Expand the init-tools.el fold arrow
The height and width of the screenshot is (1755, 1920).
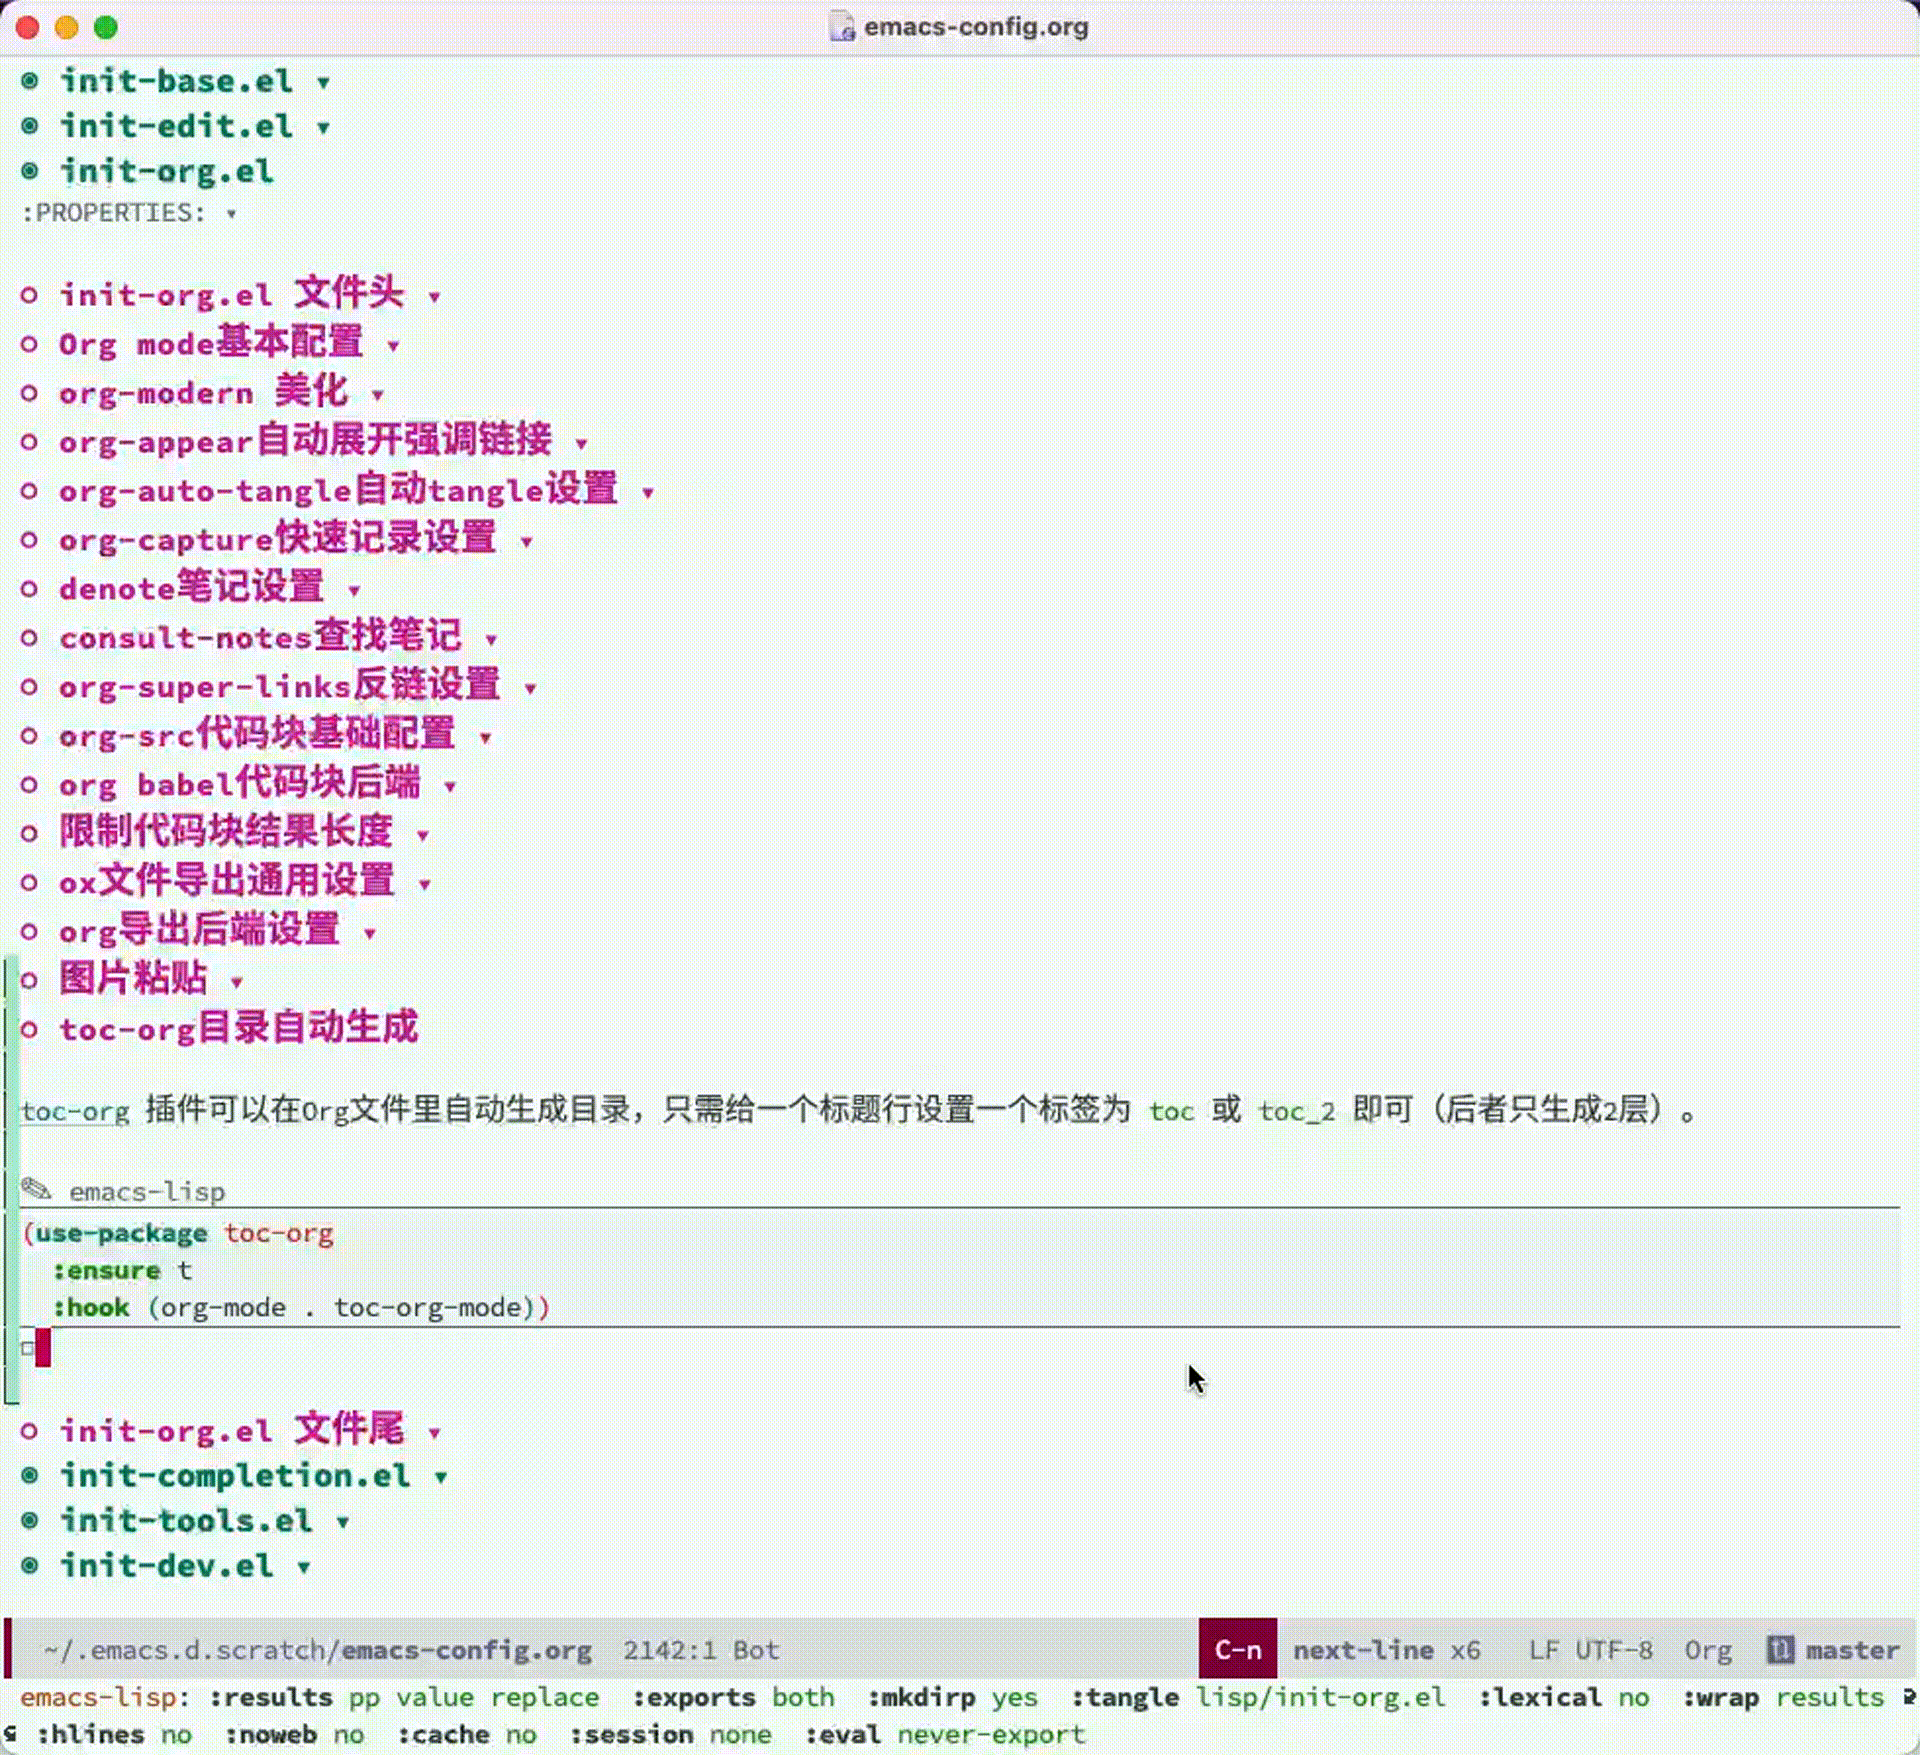(x=343, y=1523)
